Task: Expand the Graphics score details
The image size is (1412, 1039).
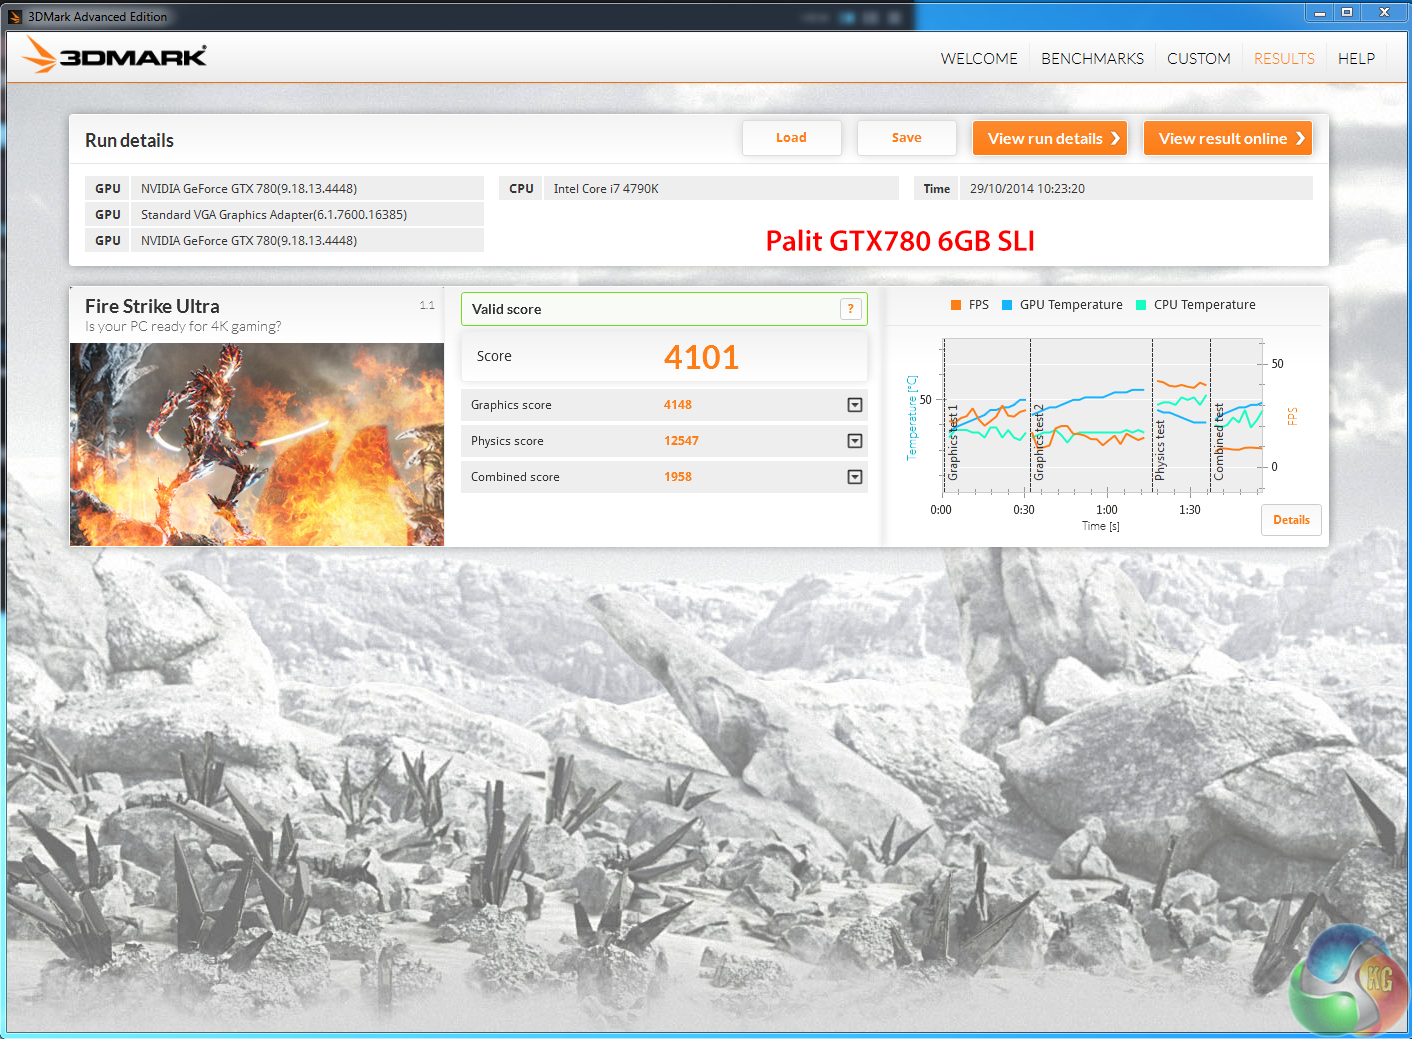Action: pyautogui.click(x=854, y=405)
